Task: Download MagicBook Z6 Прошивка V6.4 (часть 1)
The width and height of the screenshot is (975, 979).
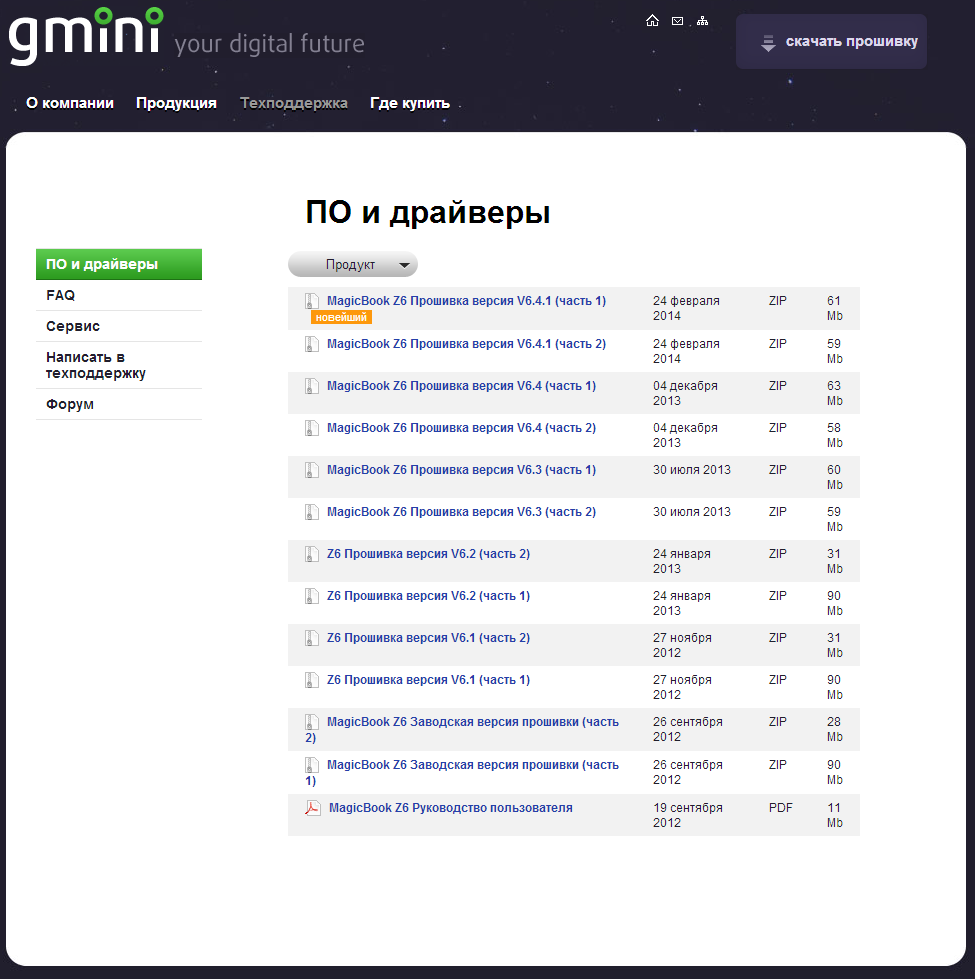Action: 461,386
